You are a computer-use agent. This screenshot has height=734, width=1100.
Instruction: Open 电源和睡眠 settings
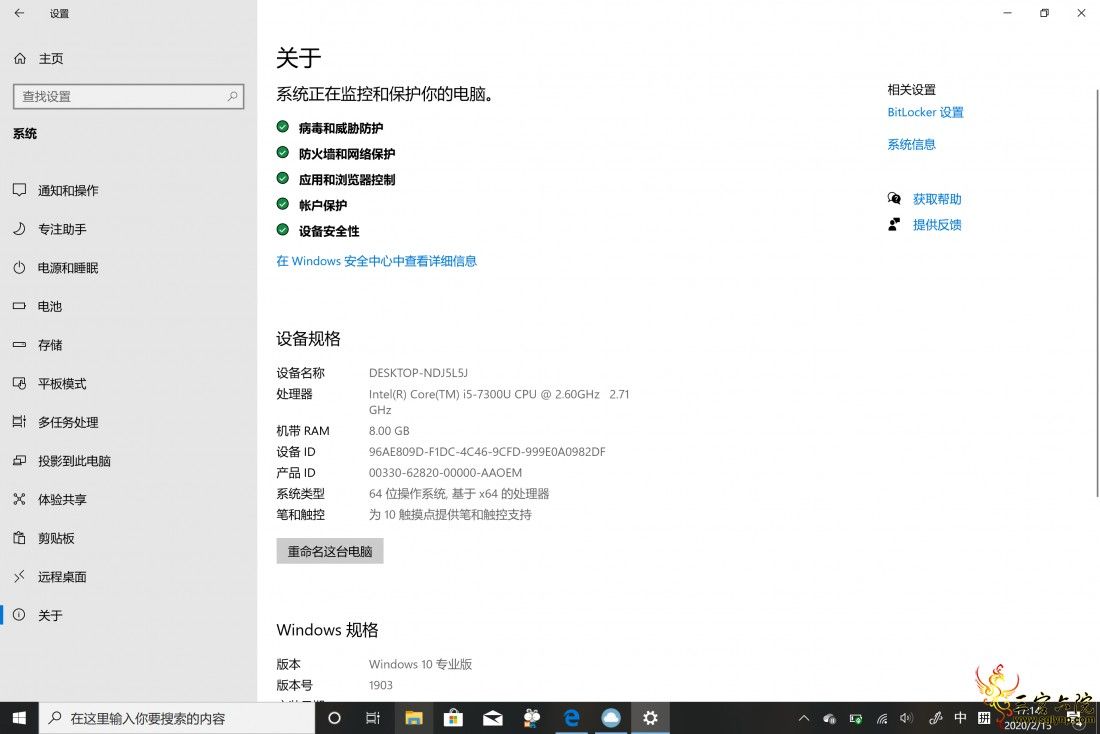tap(128, 267)
